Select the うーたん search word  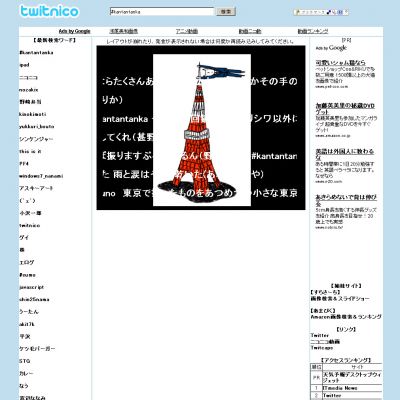[x=29, y=312]
